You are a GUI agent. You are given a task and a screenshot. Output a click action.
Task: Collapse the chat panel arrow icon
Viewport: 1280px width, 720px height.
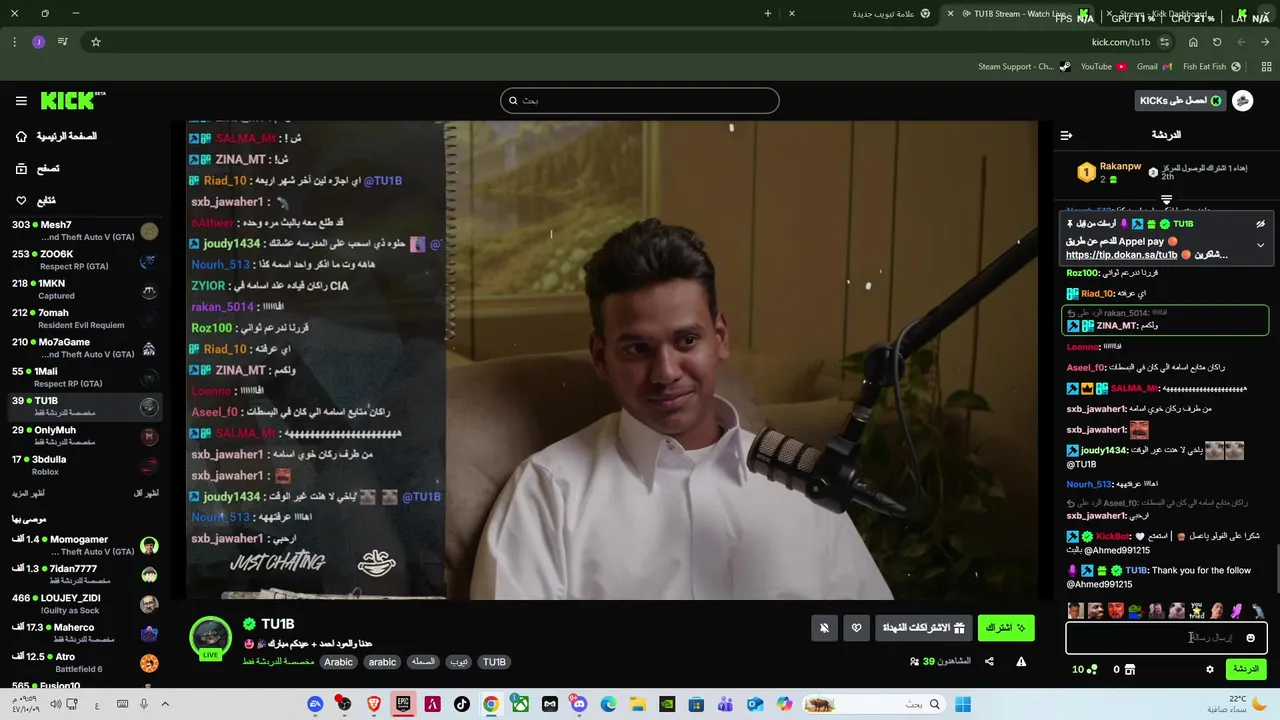1066,135
